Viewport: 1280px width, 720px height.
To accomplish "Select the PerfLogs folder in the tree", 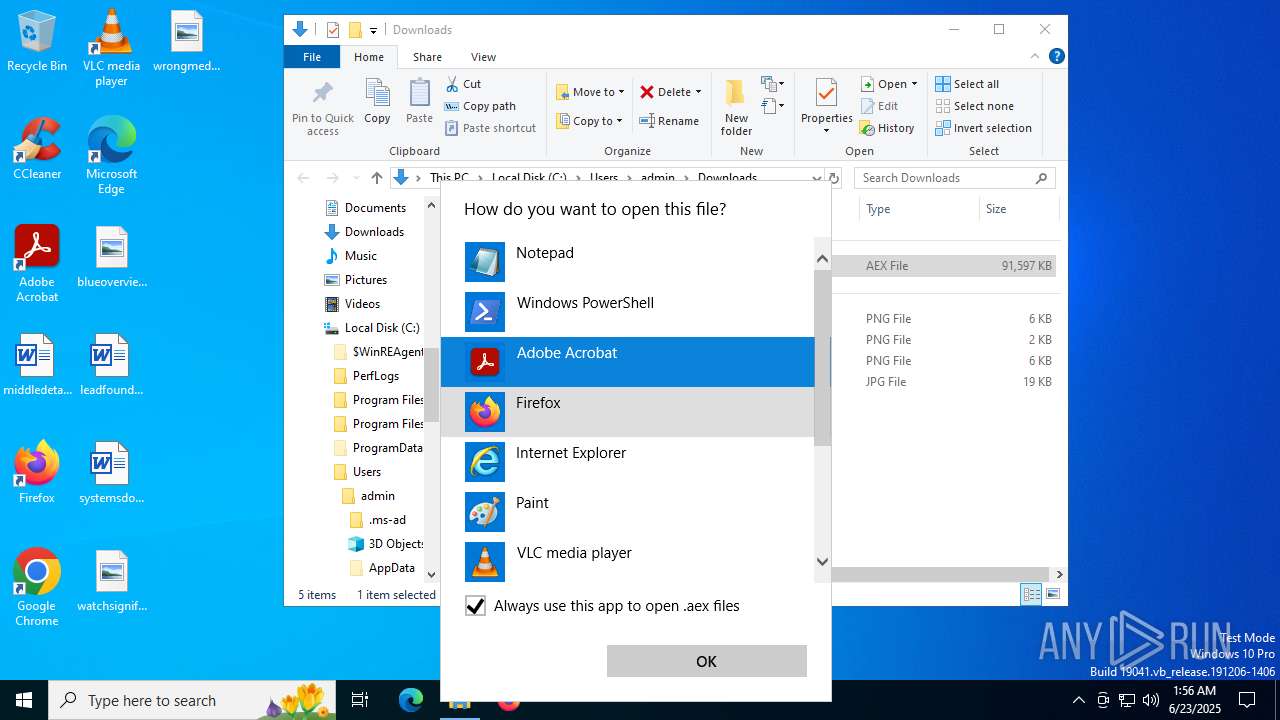I will click(x=375, y=376).
